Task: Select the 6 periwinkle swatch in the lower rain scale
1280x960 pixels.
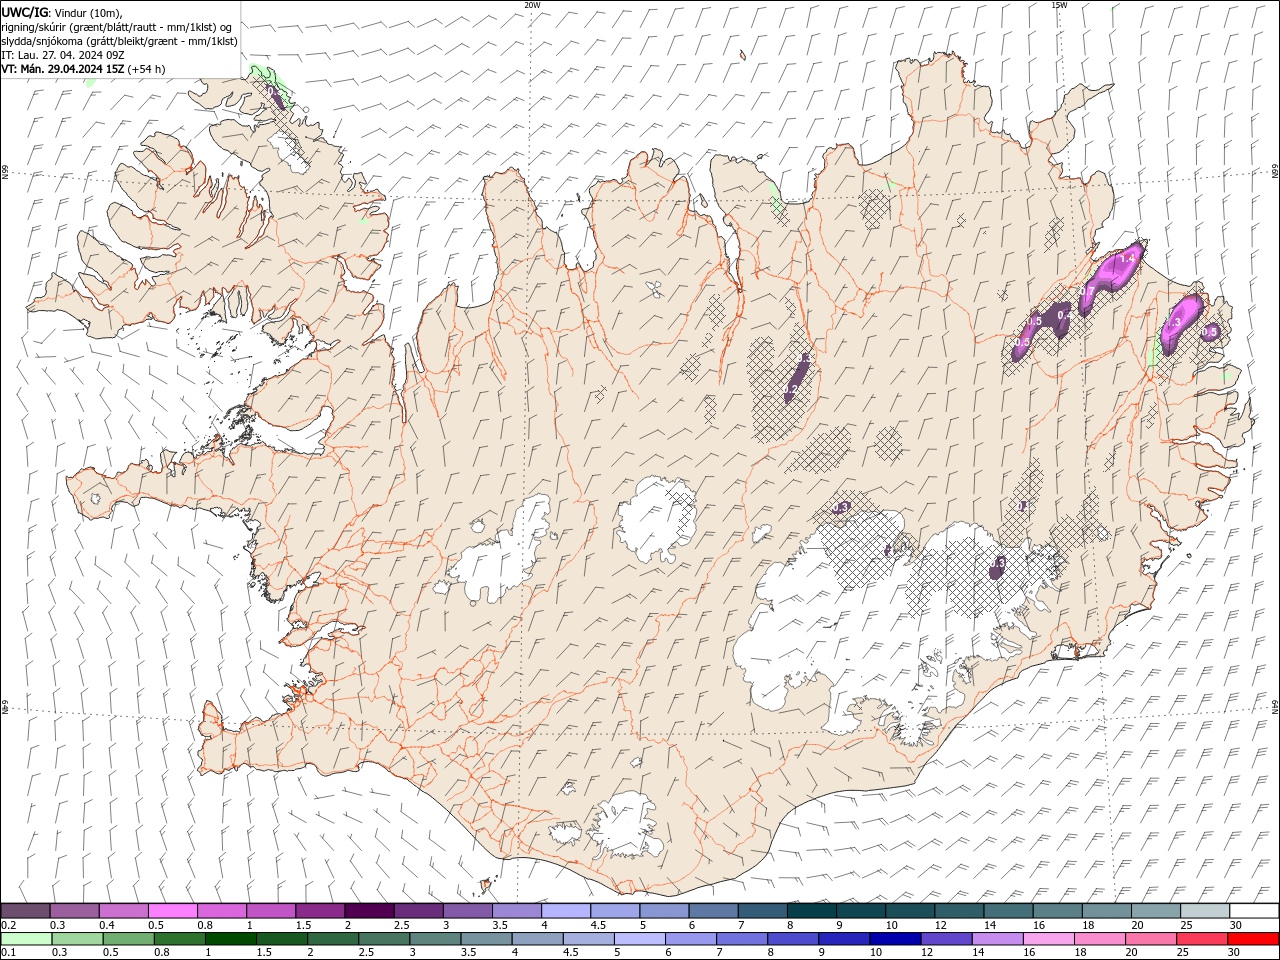Action: coord(690,939)
